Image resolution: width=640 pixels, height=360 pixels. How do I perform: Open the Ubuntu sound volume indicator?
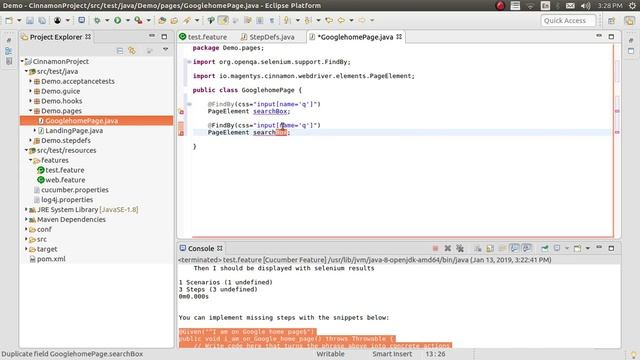(x=585, y=6)
